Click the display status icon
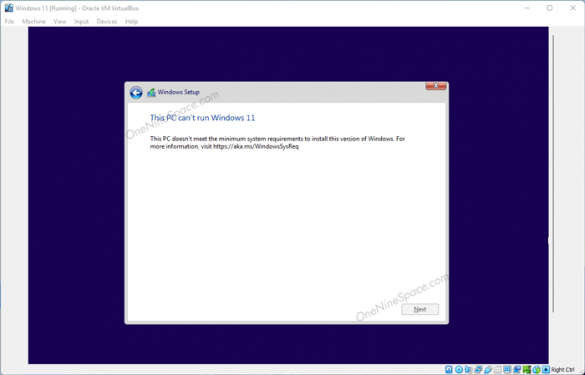 coord(507,369)
